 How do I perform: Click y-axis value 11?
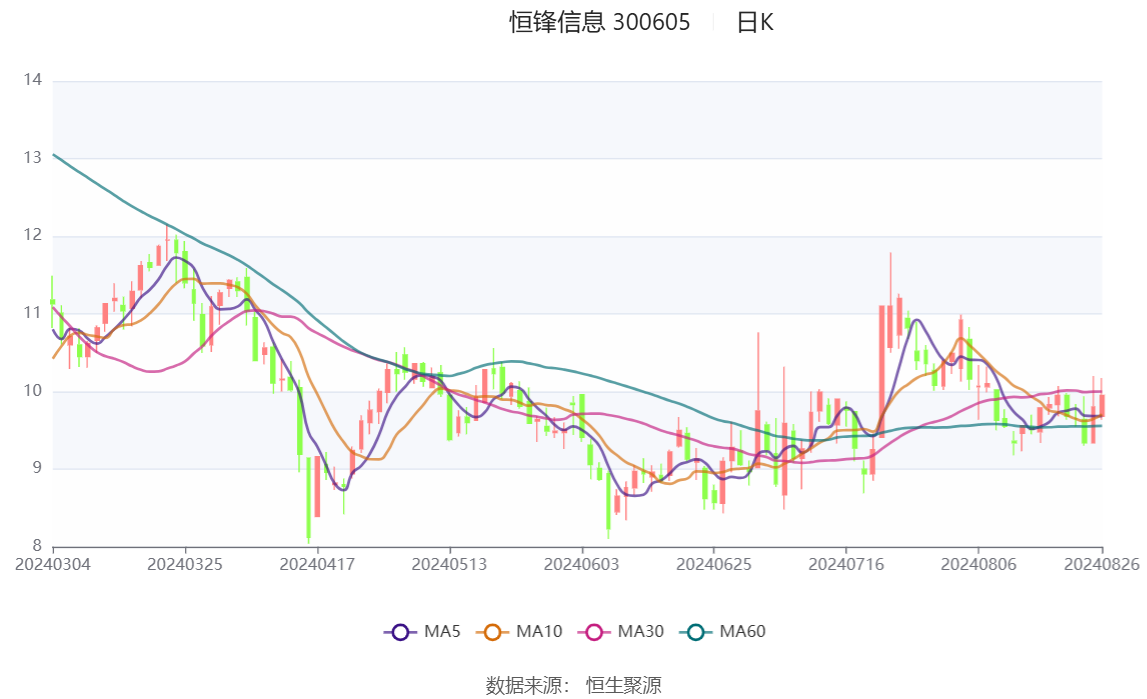(33, 313)
